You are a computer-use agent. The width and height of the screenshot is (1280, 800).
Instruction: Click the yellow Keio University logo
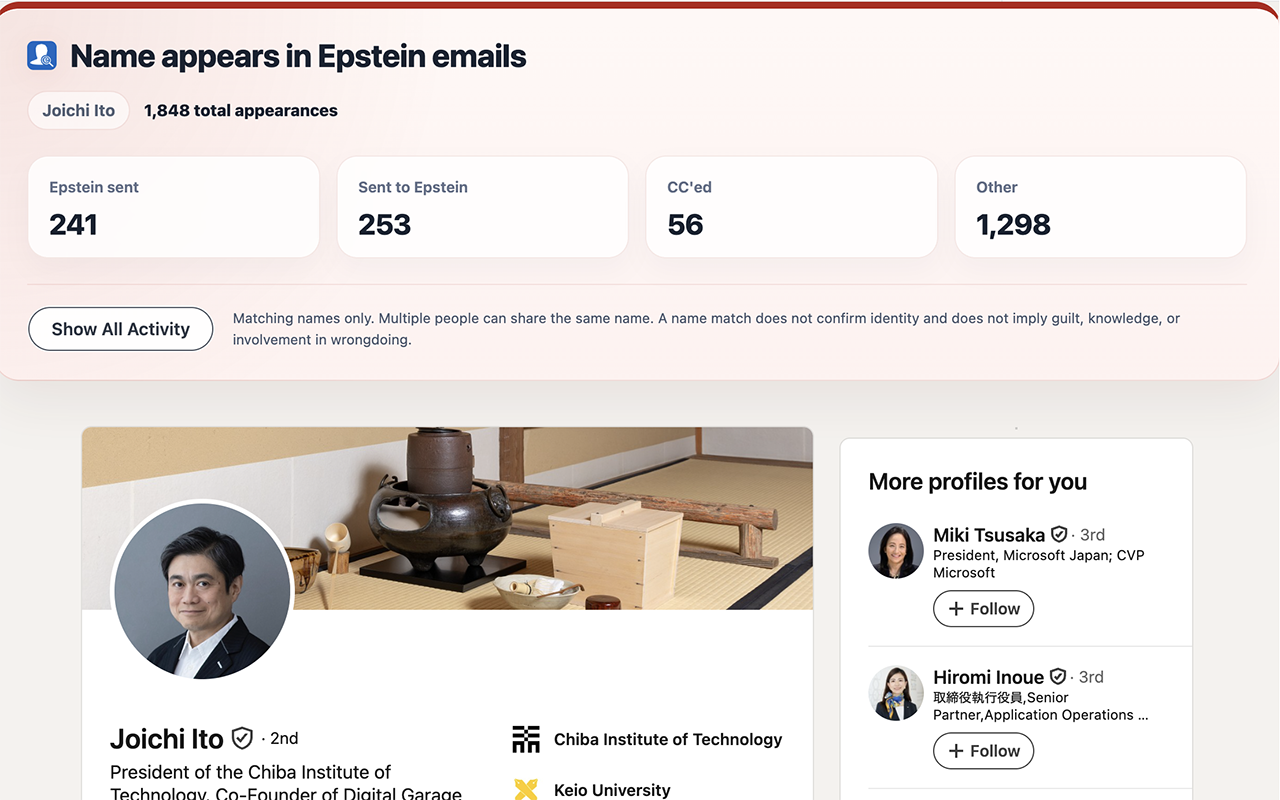[526, 789]
